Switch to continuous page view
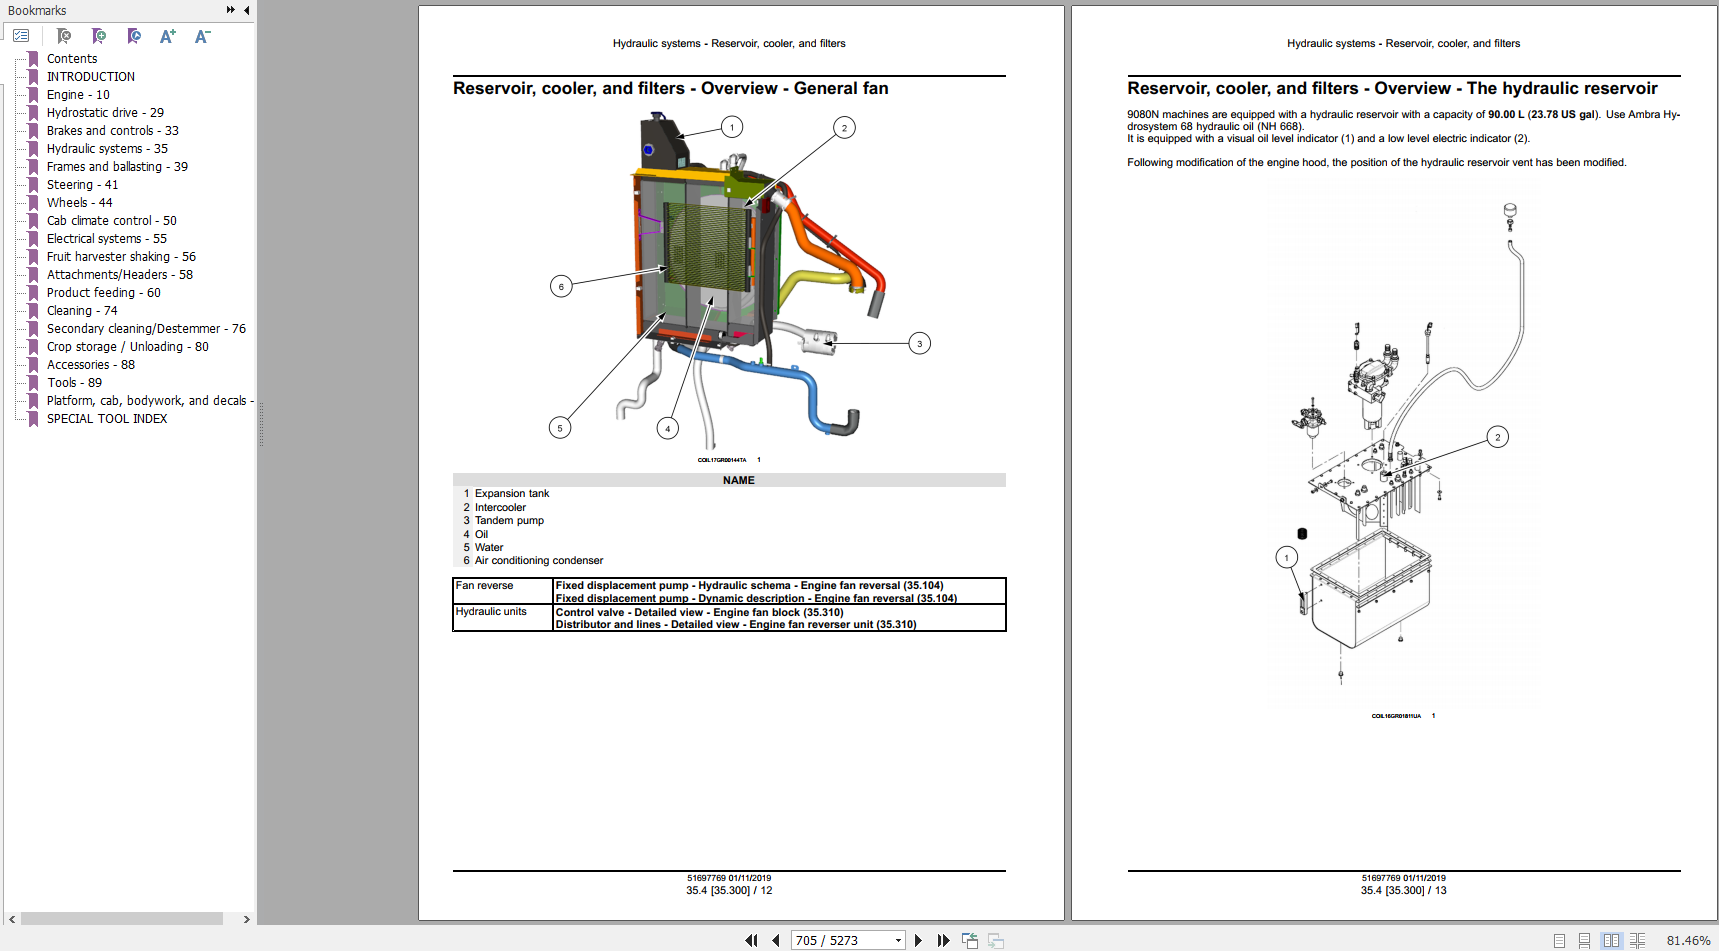The image size is (1719, 951). [1584, 941]
